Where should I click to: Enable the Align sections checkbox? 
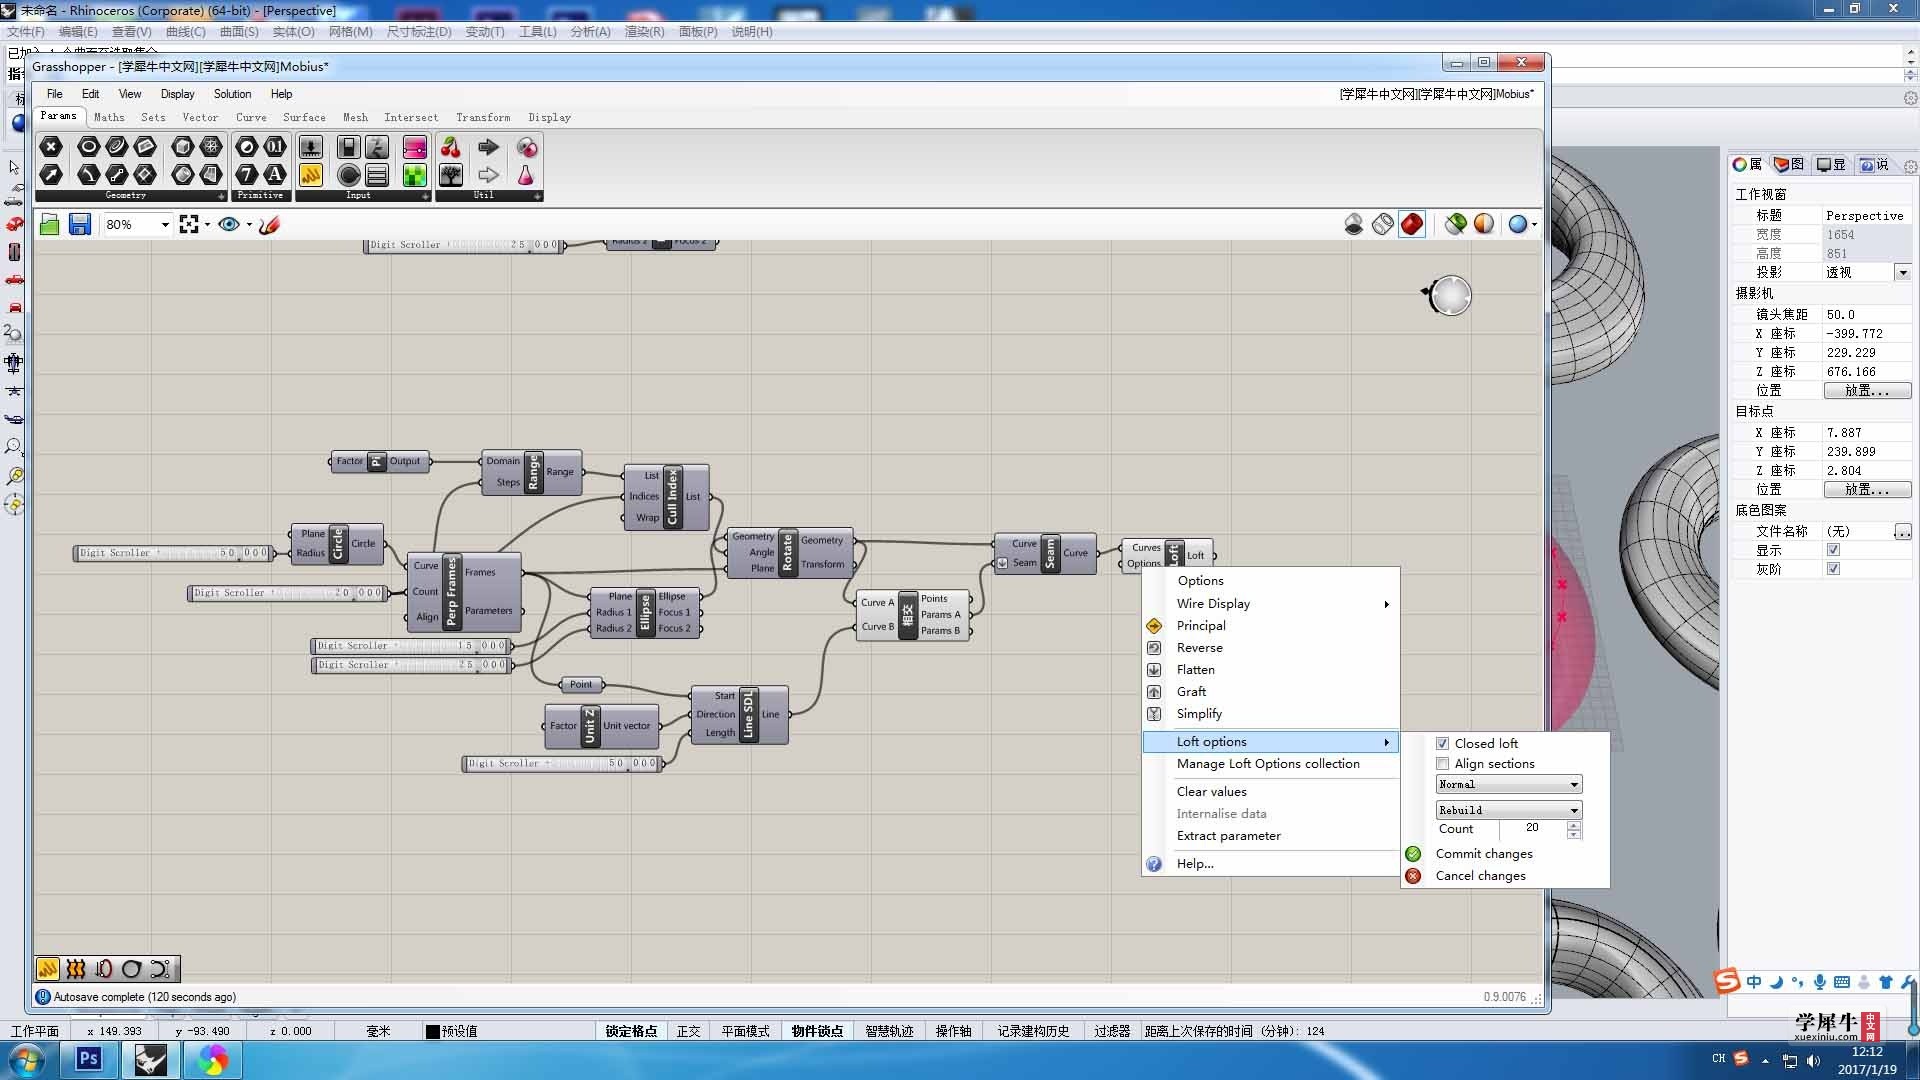pyautogui.click(x=1442, y=763)
